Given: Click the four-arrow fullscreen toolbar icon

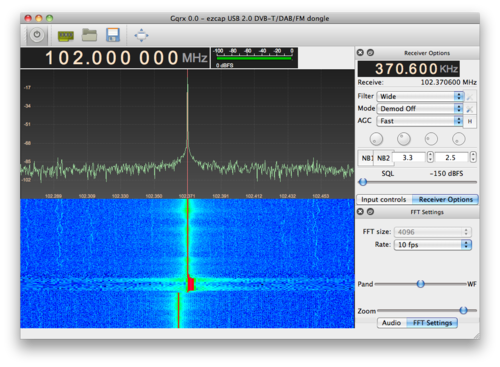Looking at the screenshot, I should point(141,35).
